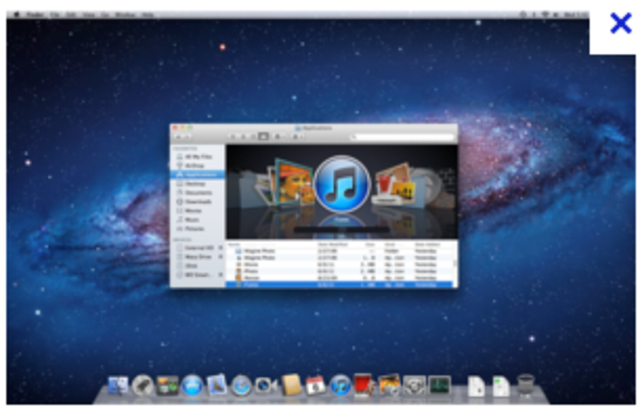
Task: Sort by the Date Modified column header
Action: point(333,244)
